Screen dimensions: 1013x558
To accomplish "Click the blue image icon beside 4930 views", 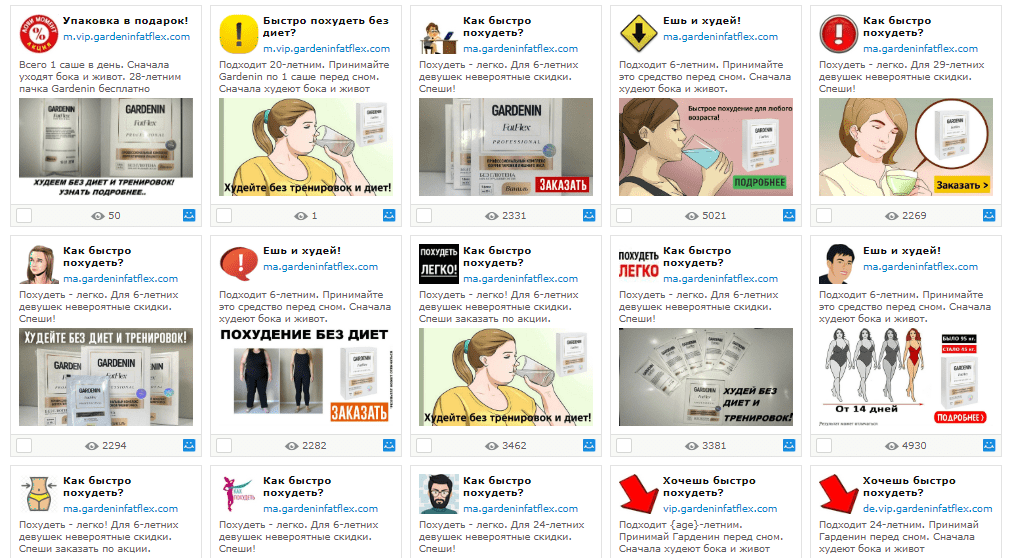I will [988, 445].
